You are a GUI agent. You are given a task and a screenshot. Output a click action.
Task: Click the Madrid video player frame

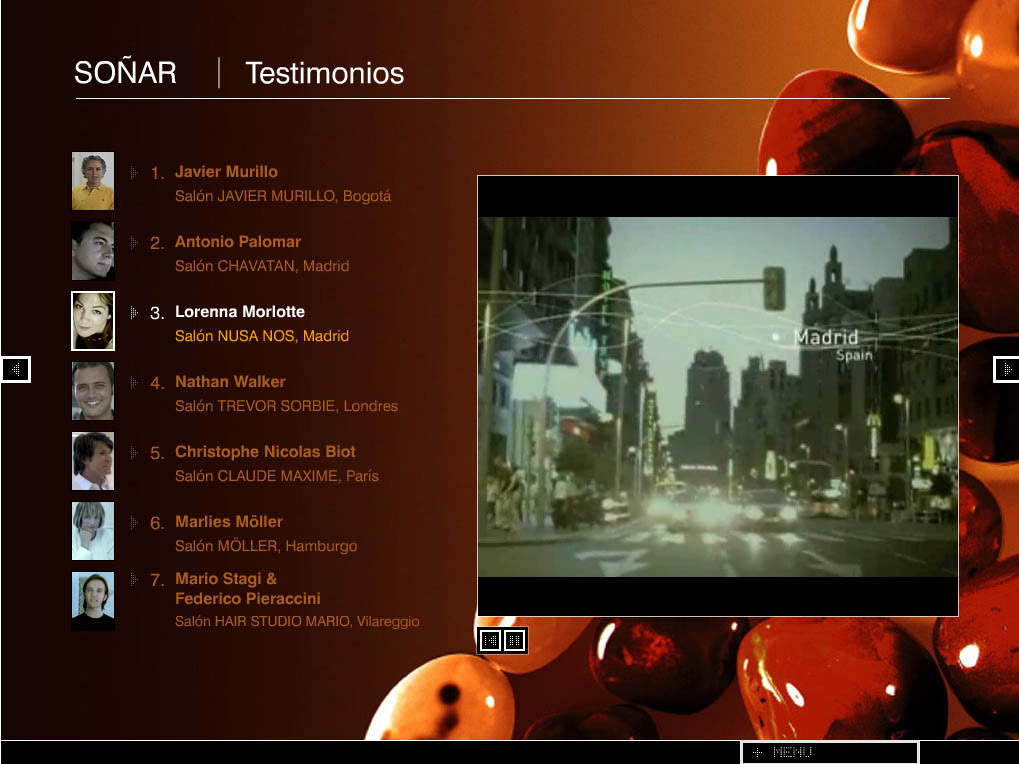(717, 396)
